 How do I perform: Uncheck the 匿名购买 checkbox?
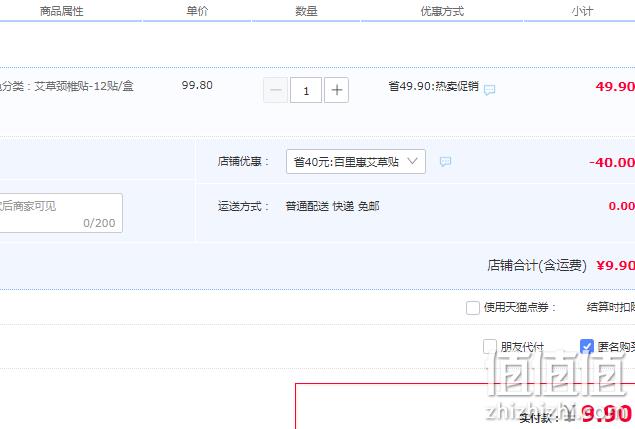pyautogui.click(x=587, y=346)
